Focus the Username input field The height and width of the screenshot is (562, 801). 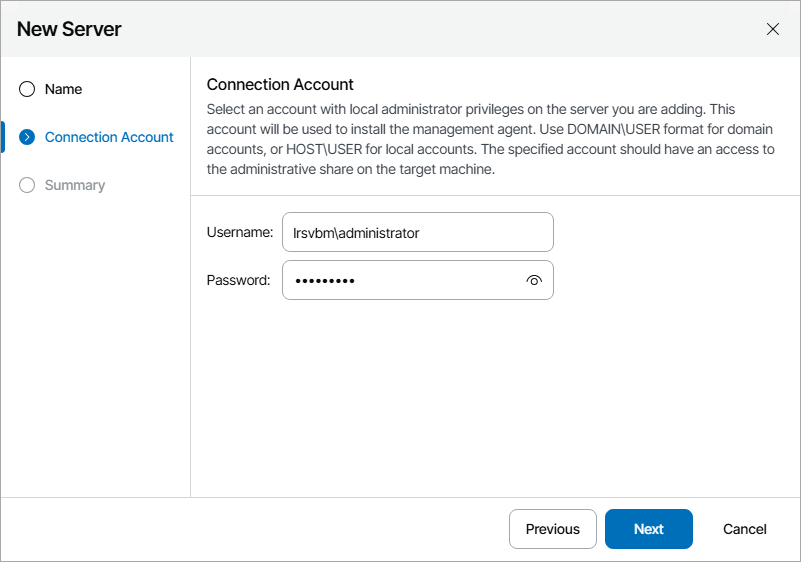coord(417,232)
